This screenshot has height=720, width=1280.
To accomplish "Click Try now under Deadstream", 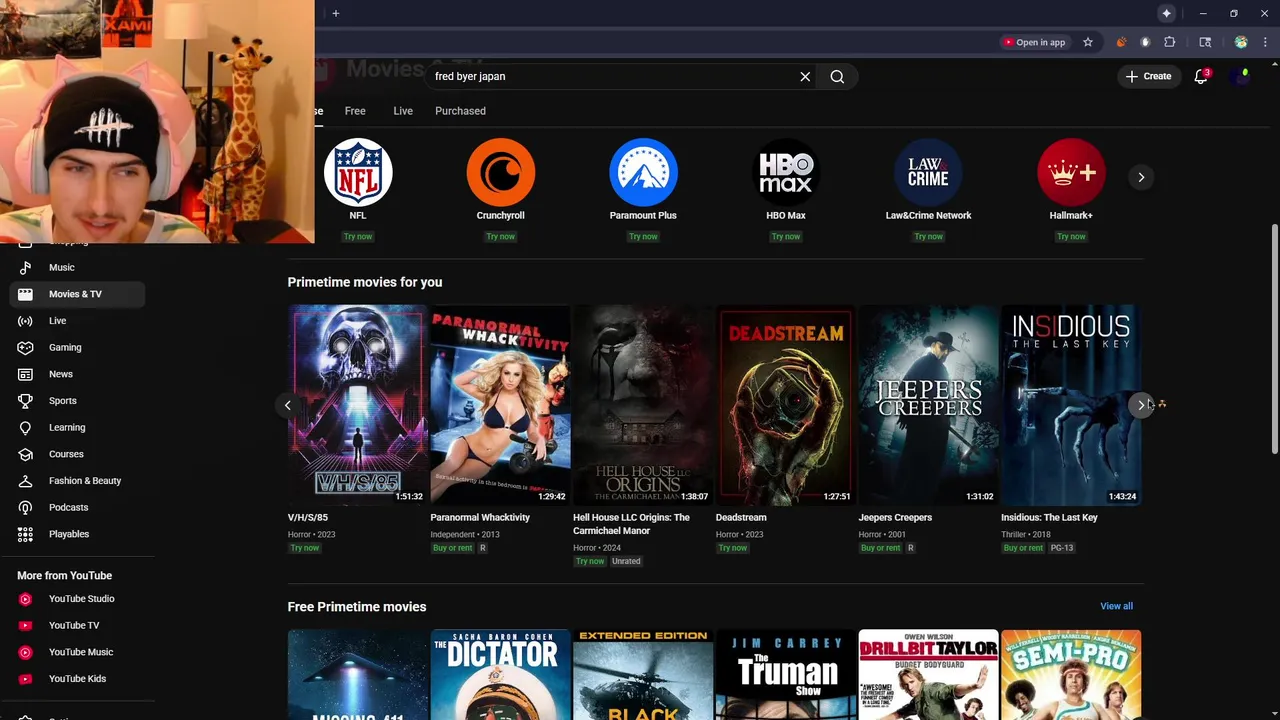I will tap(733, 548).
